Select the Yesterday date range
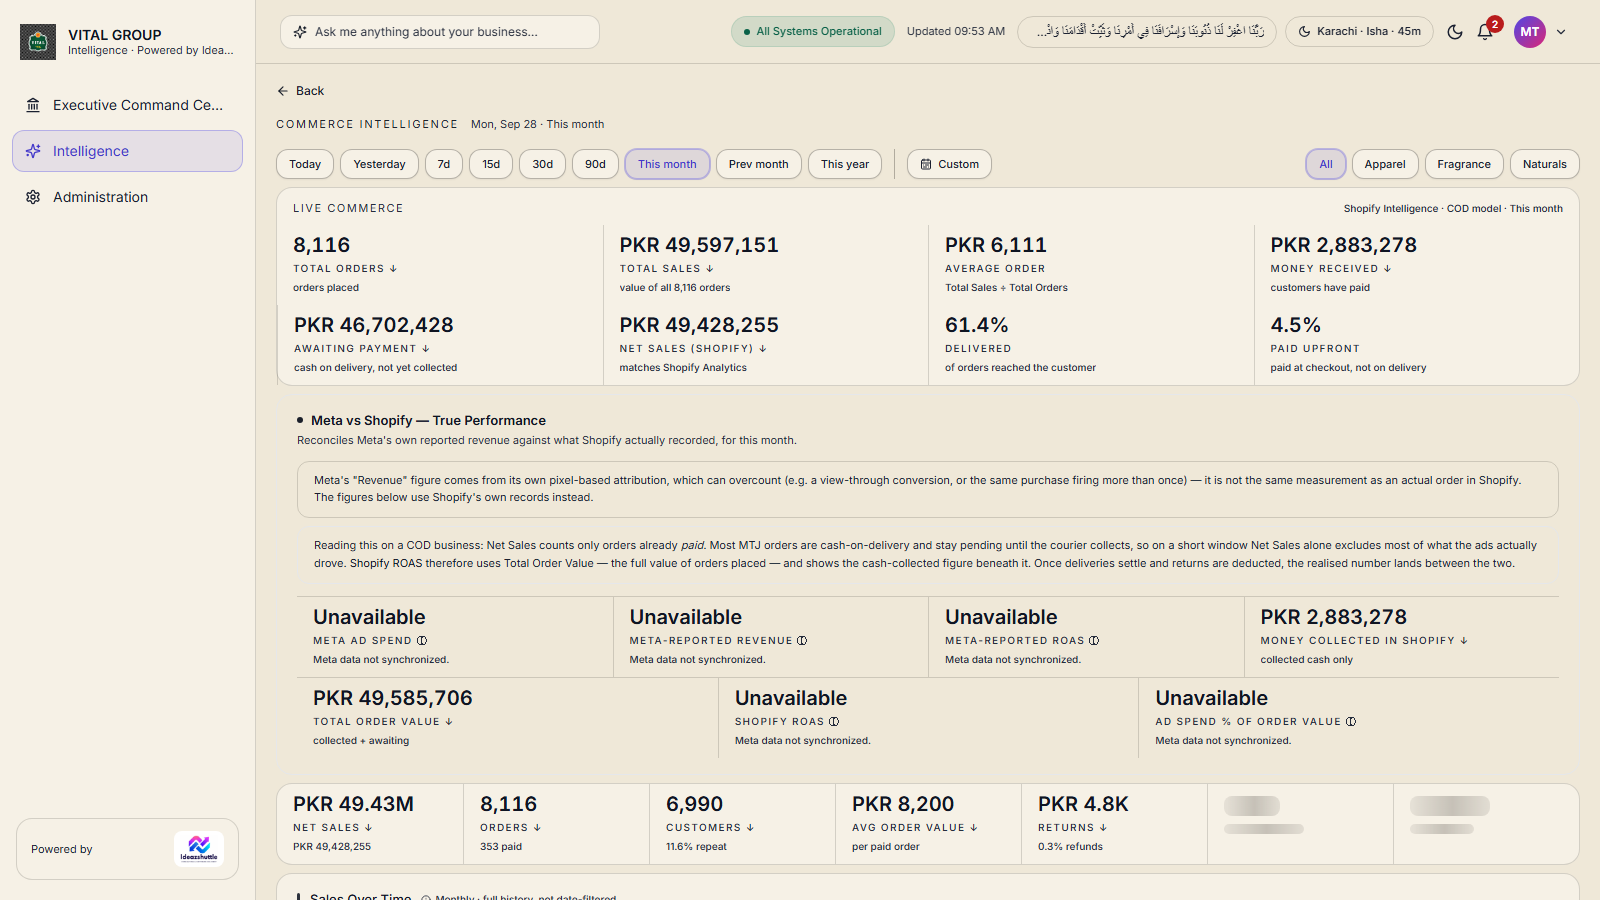Viewport: 1600px width, 900px height. 379,164
